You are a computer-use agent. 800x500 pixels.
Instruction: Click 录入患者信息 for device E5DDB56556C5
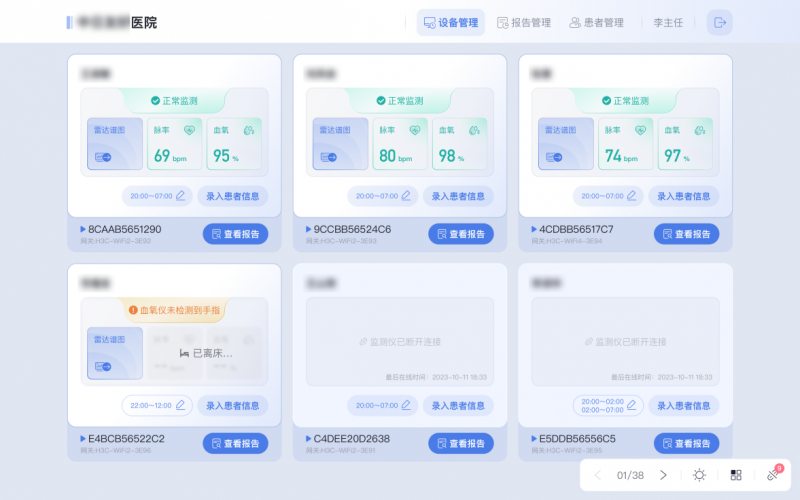tap(684, 406)
